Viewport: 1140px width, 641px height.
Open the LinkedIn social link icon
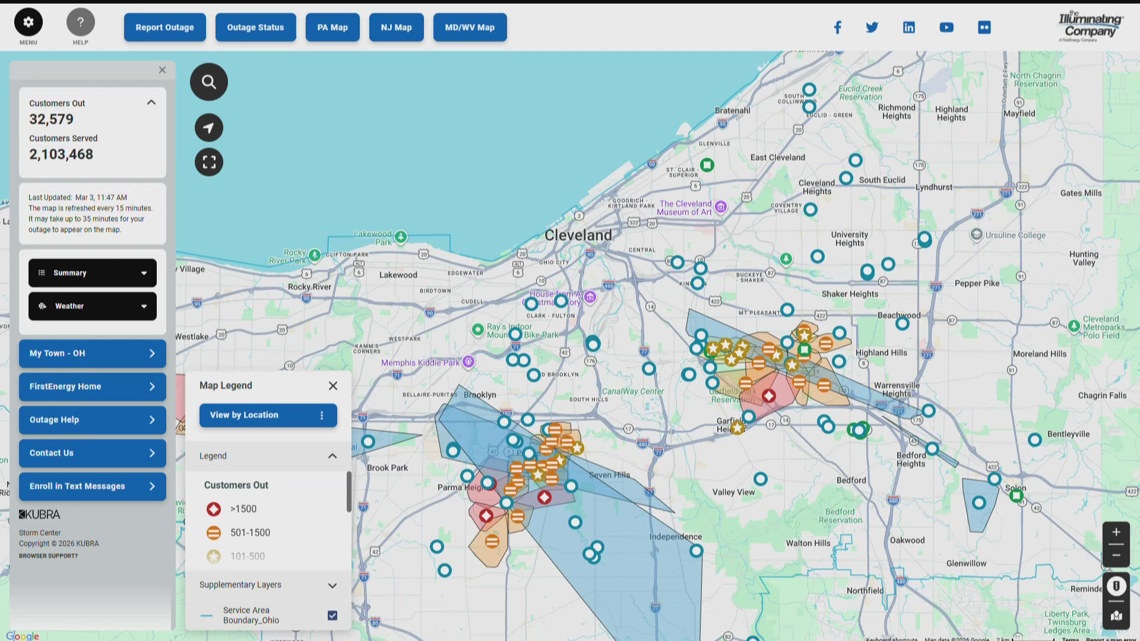pyautogui.click(x=909, y=28)
